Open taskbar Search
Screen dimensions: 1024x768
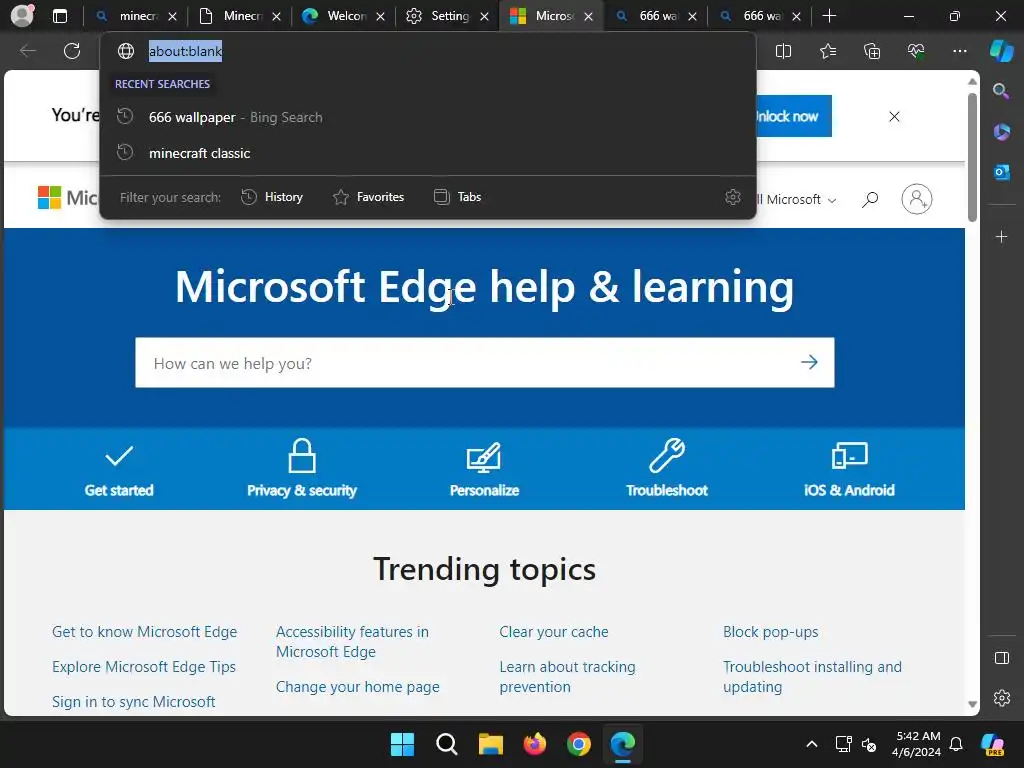coord(447,744)
